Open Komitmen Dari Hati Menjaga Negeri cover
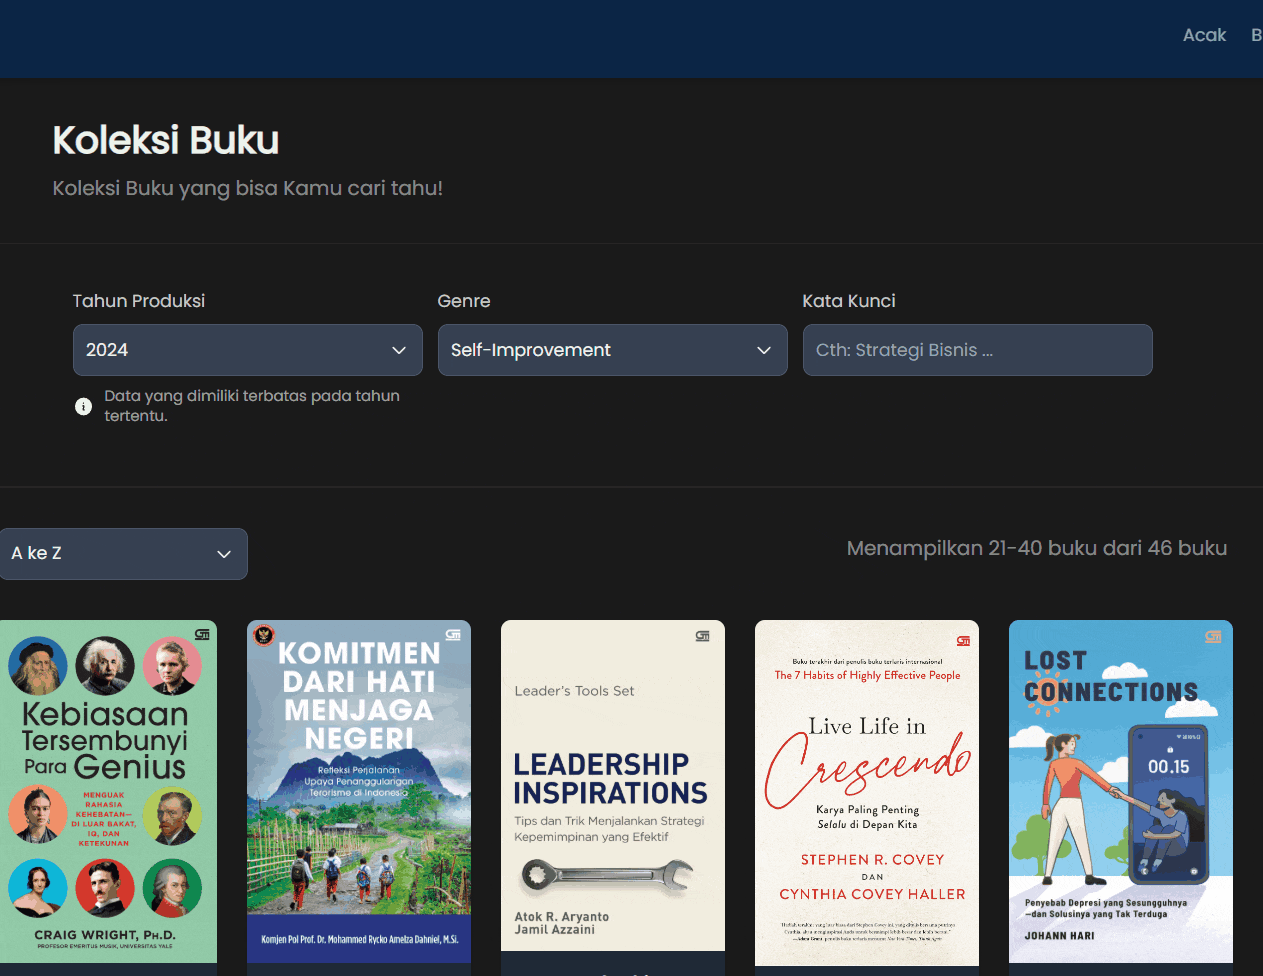Viewport: 1263px width, 976px height. coord(359,792)
